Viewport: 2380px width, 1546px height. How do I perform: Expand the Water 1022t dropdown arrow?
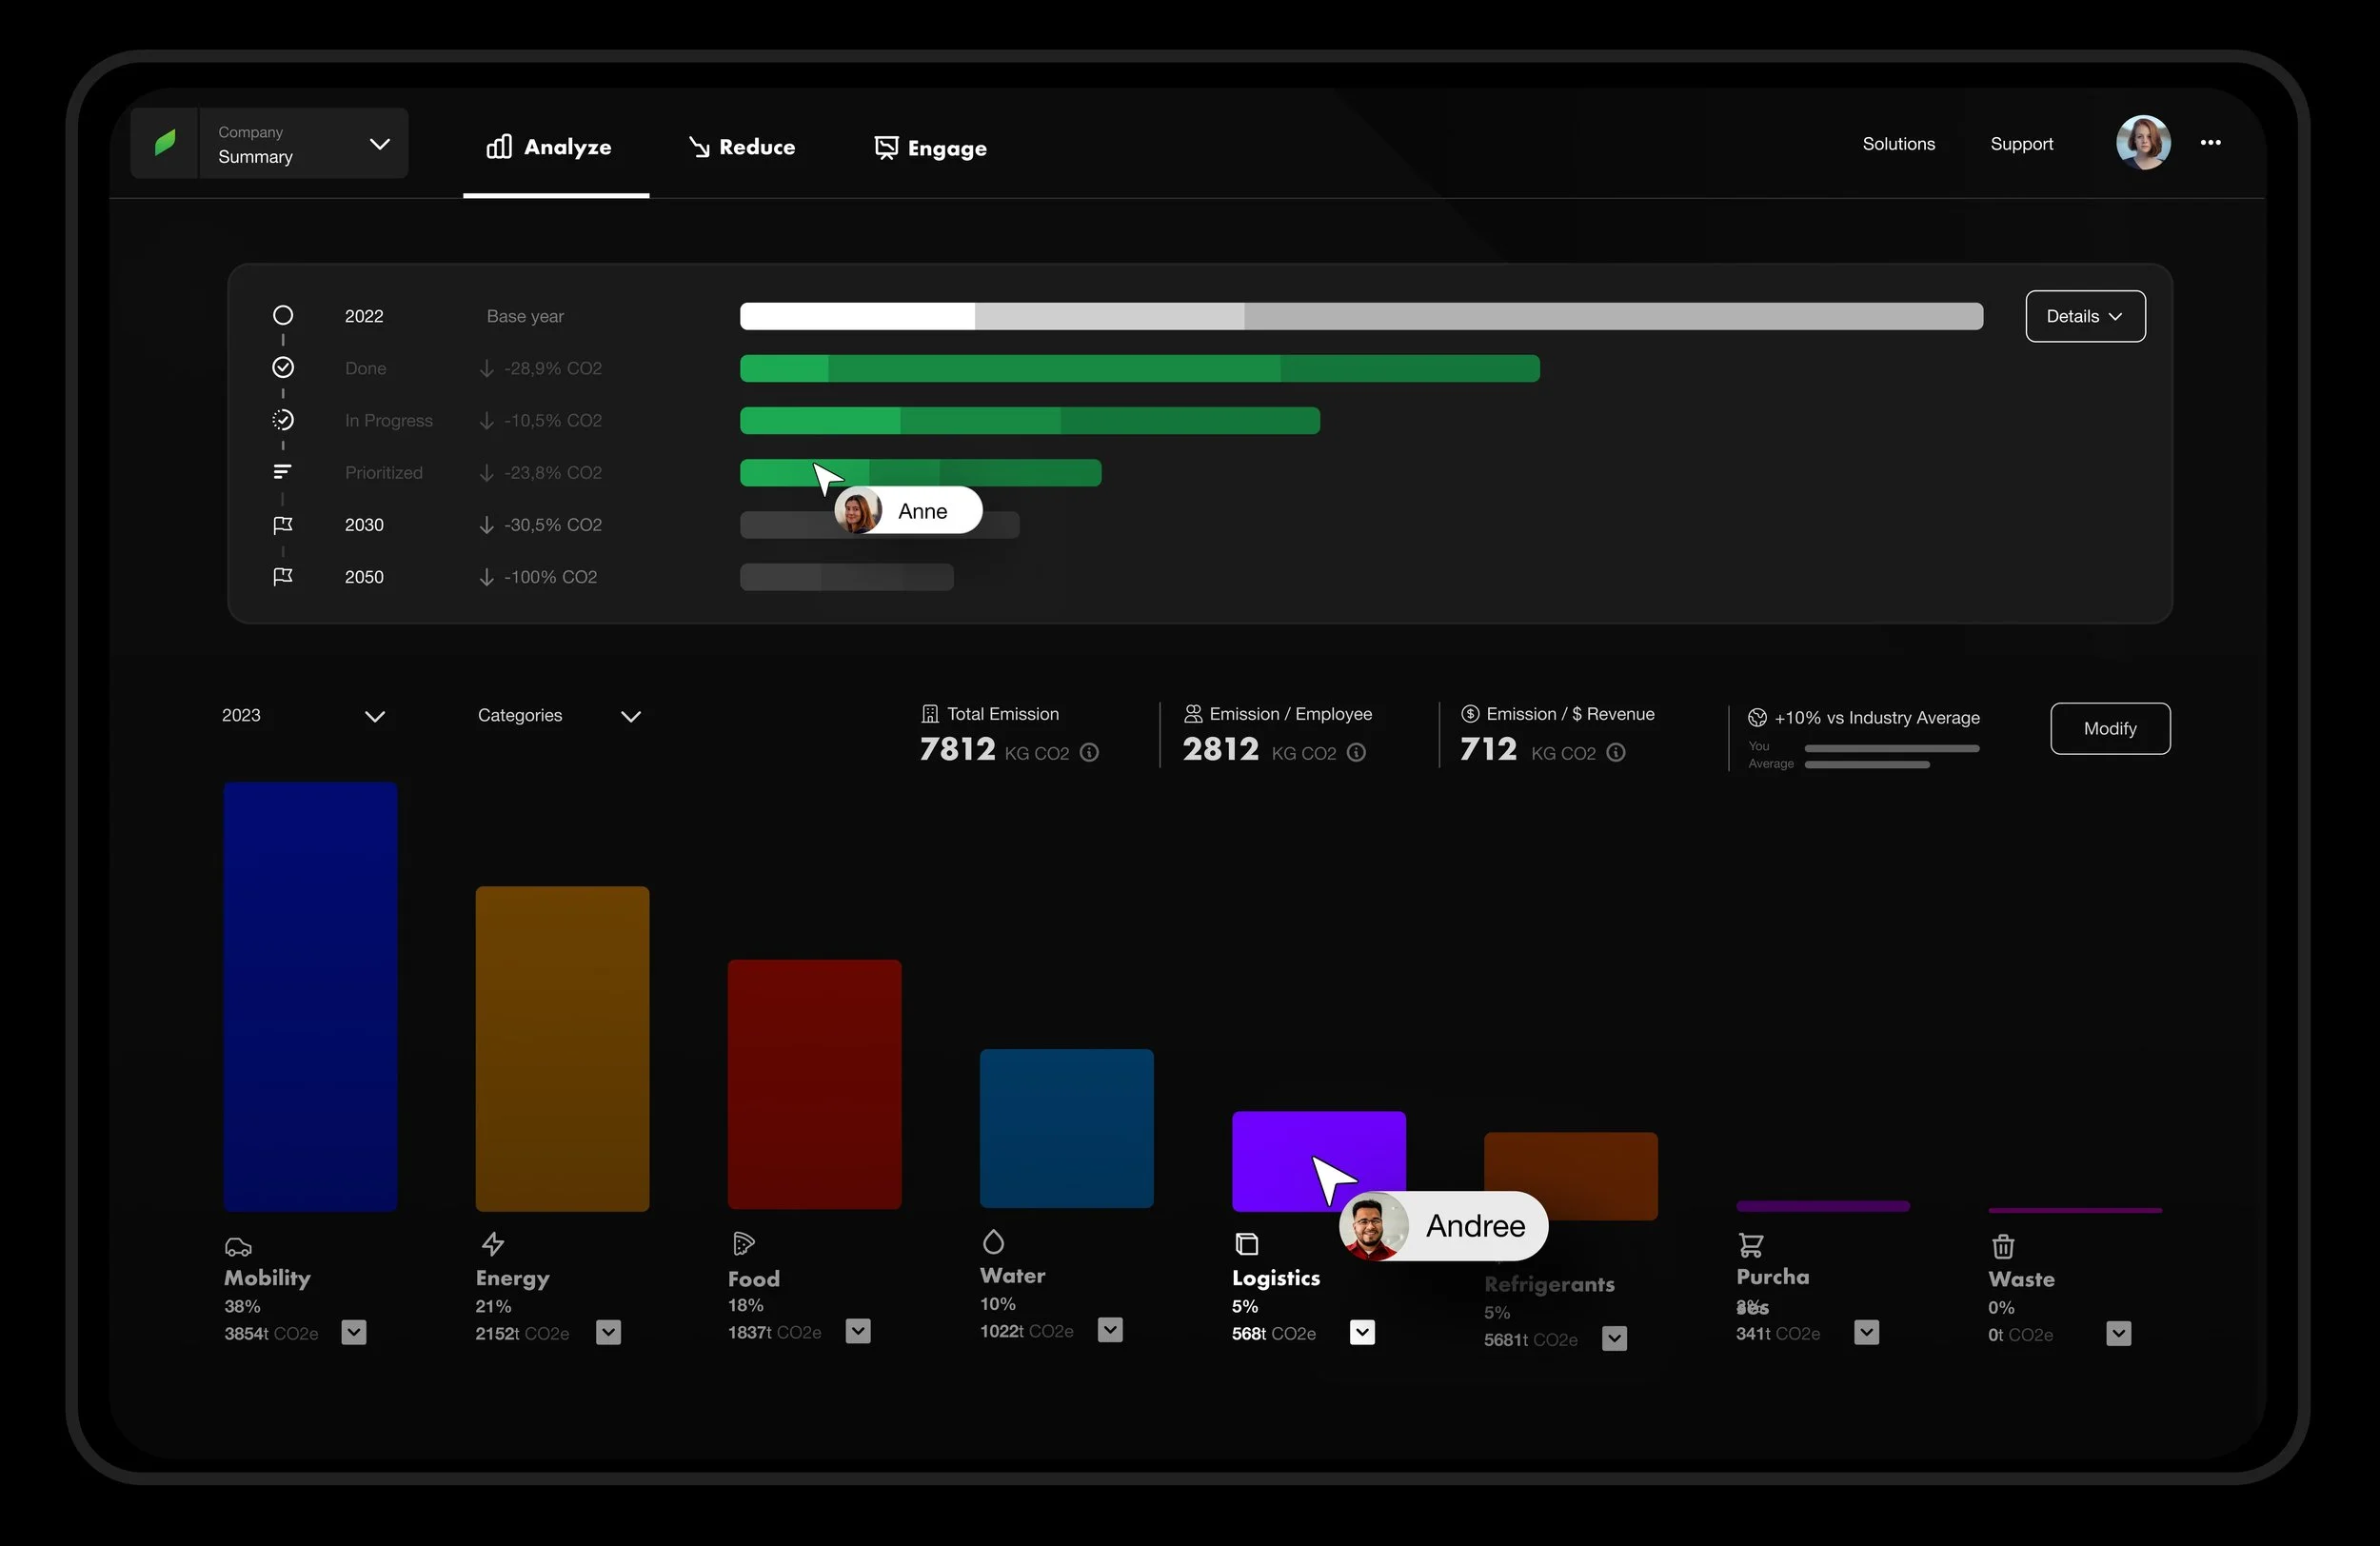(x=1110, y=1330)
